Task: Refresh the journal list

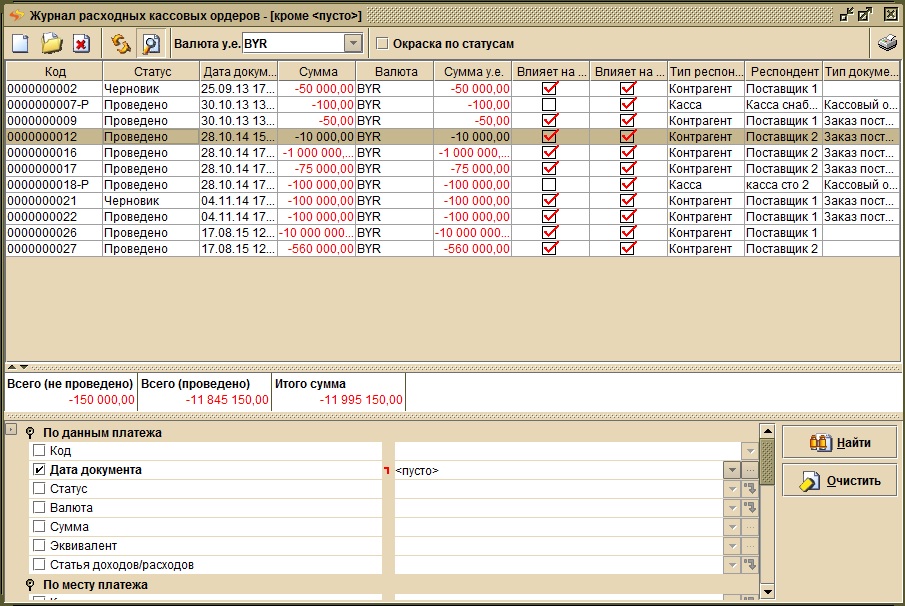Action: [x=121, y=44]
